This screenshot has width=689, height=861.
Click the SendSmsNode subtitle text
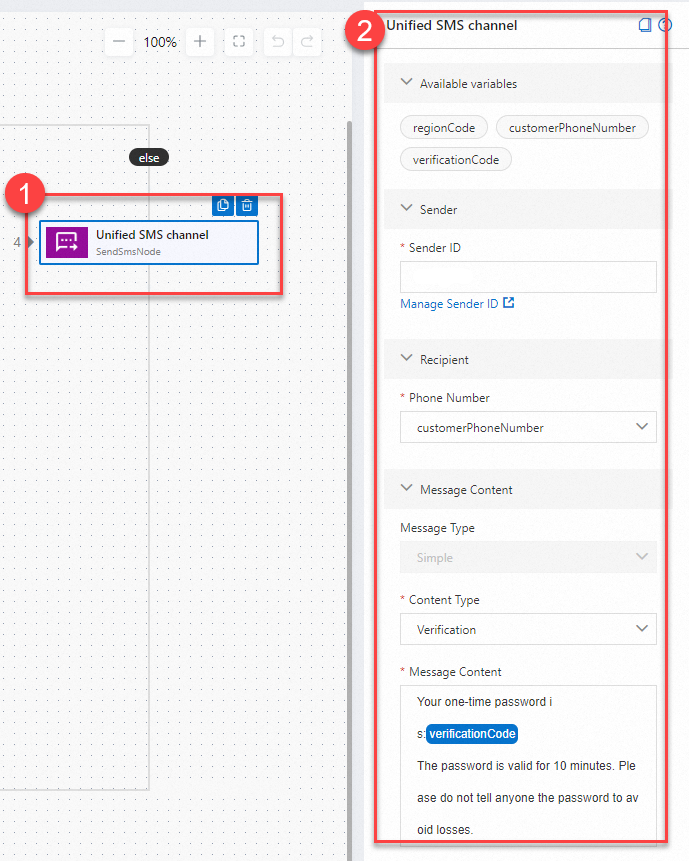[x=128, y=251]
